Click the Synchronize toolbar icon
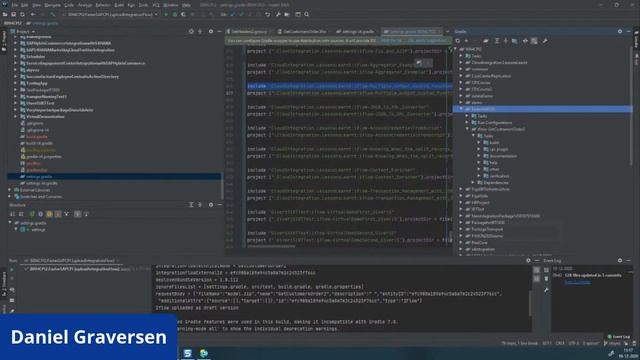640x360 pixels. (22, 14)
